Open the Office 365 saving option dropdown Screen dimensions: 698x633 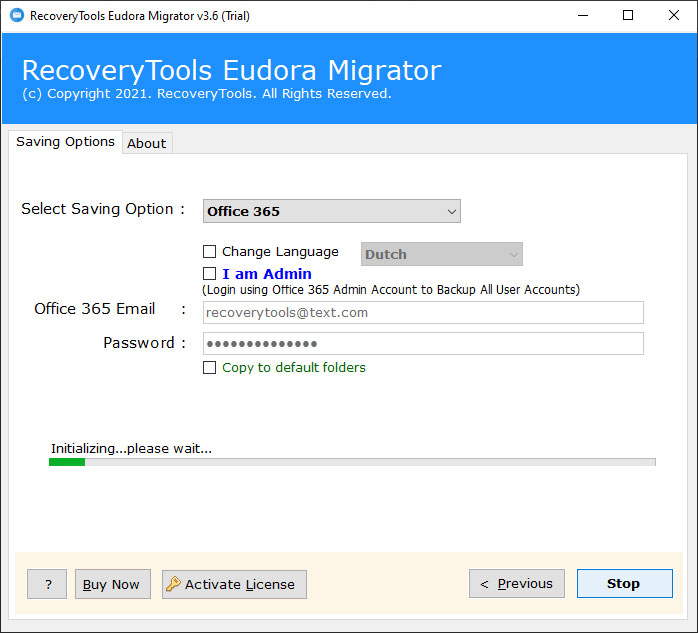[332, 211]
